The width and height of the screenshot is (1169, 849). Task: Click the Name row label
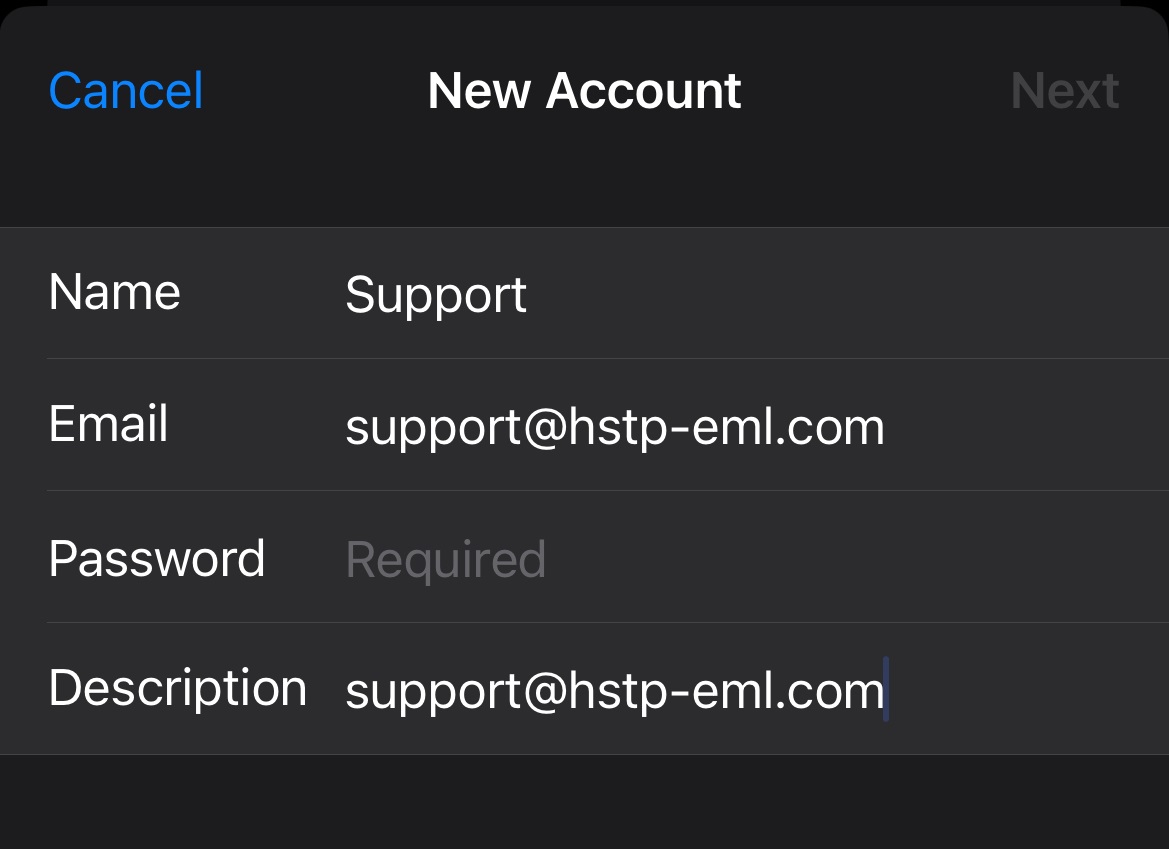[x=114, y=293]
